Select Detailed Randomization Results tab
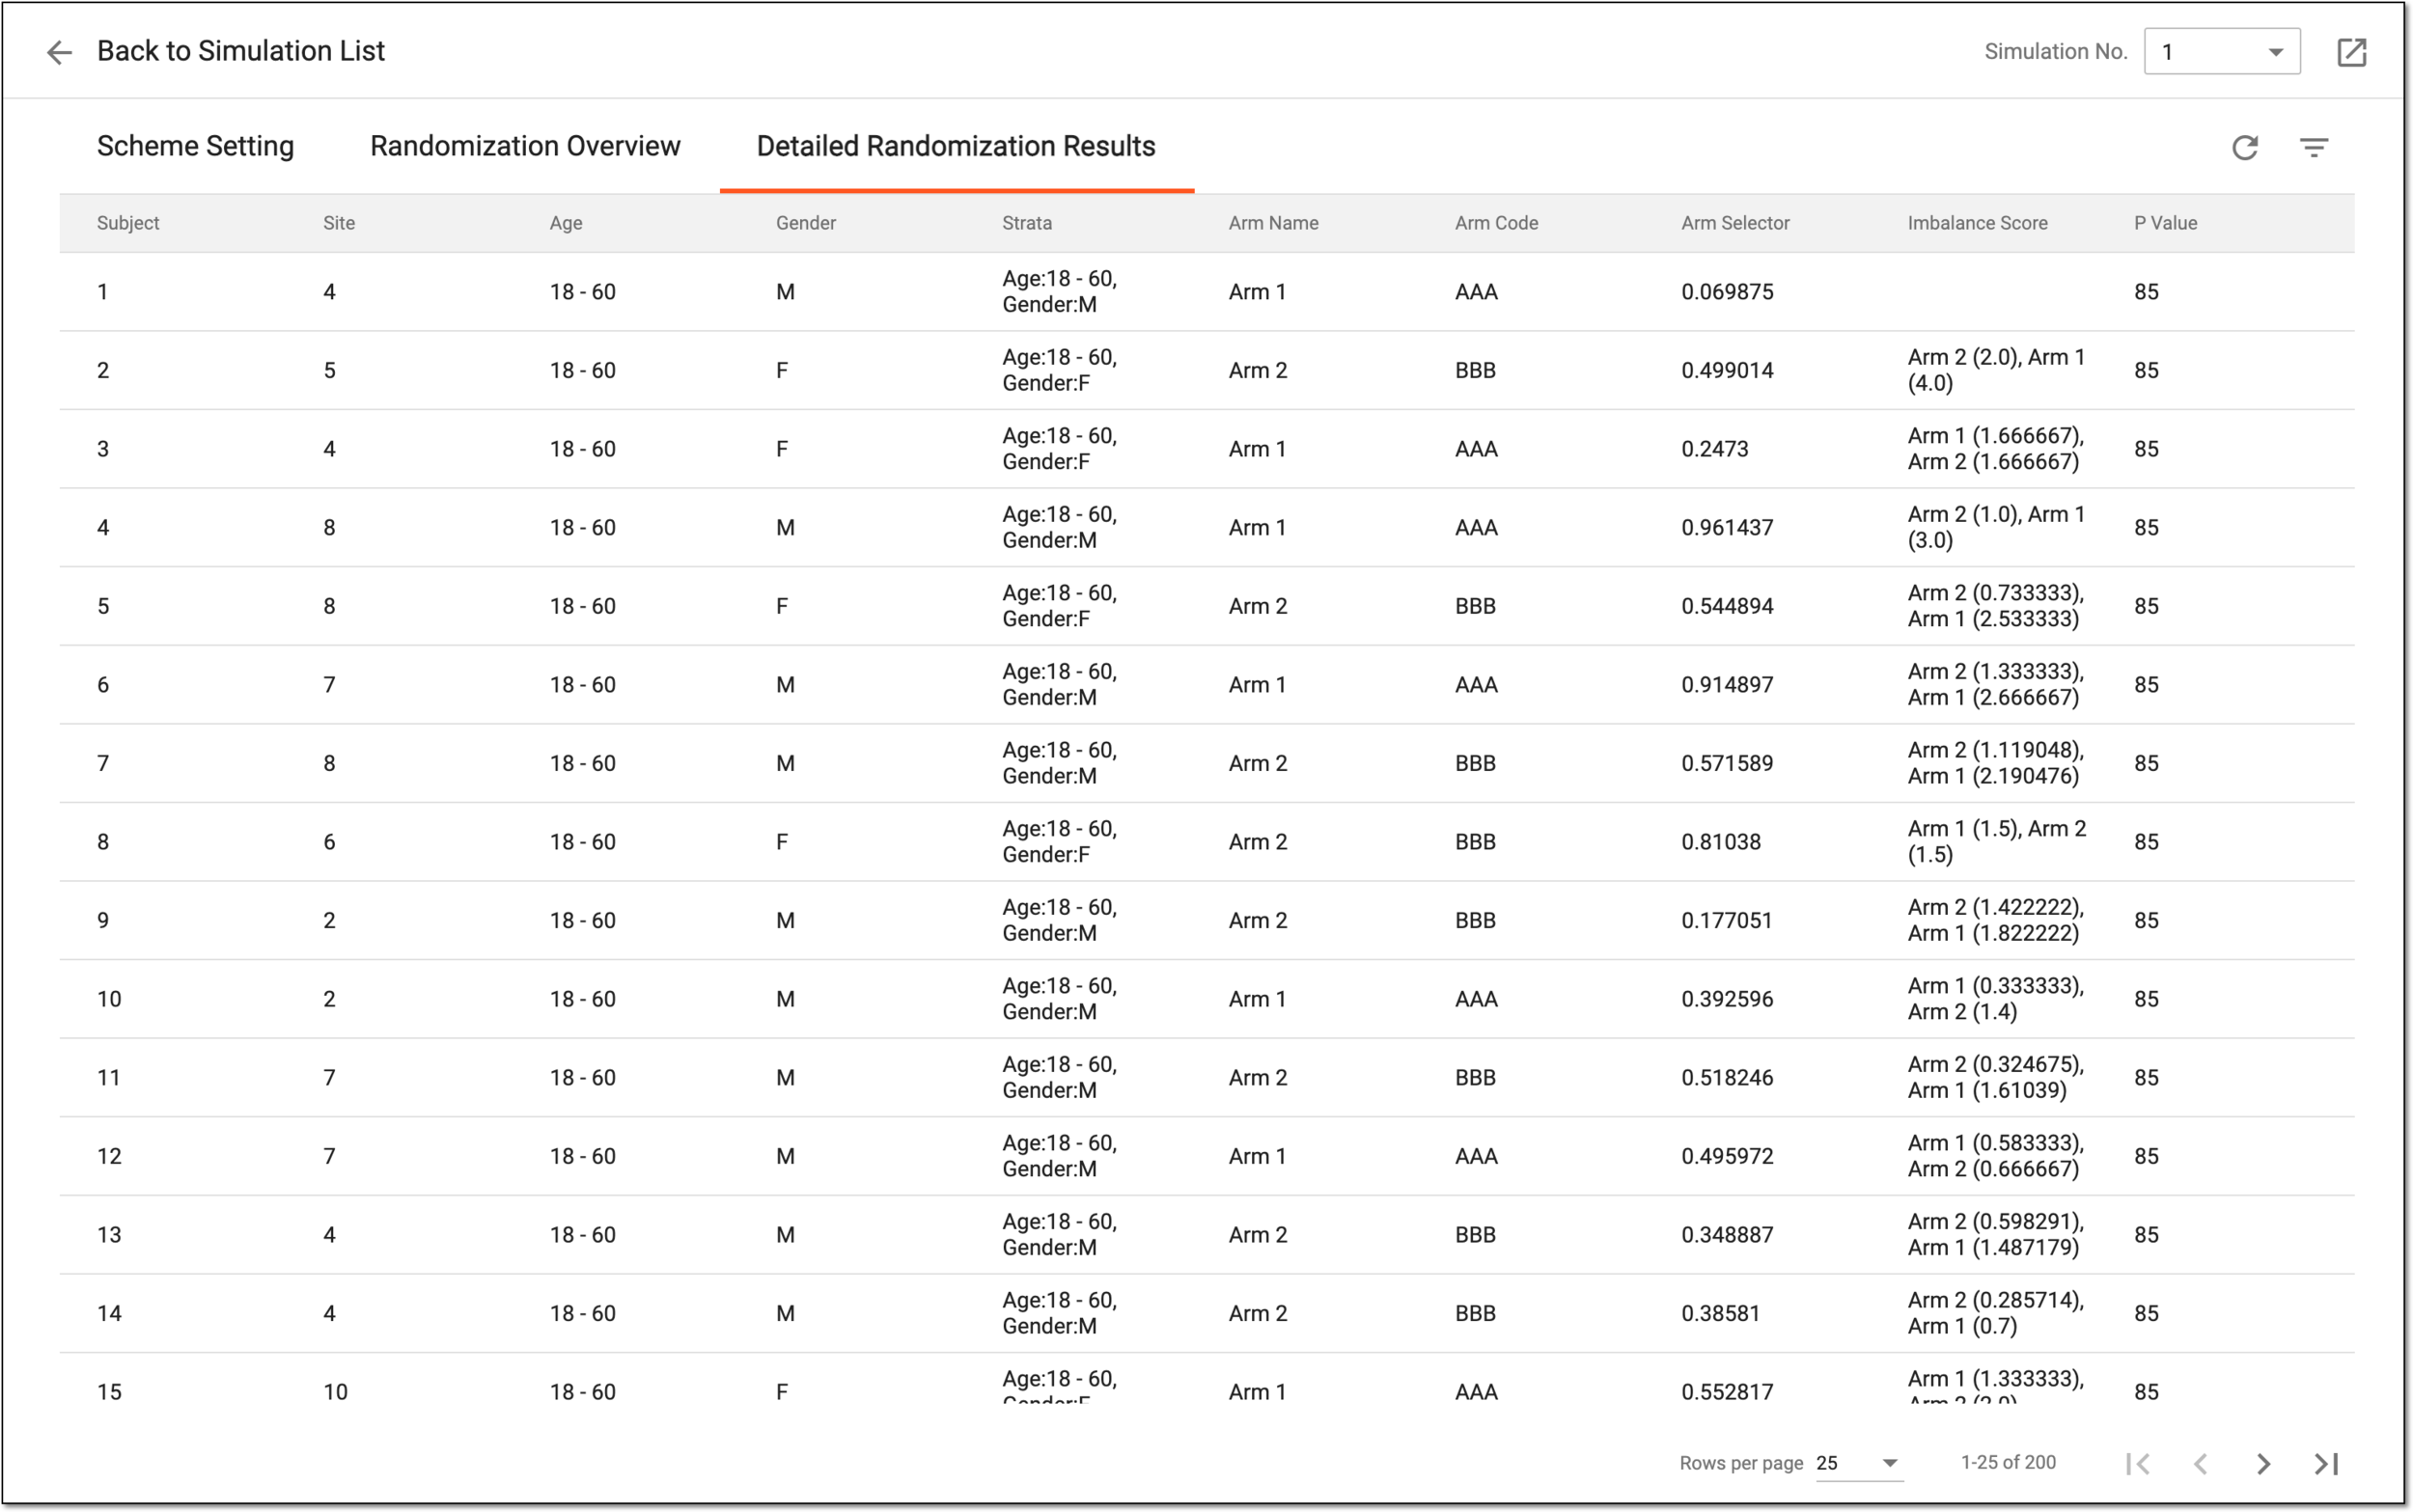The height and width of the screenshot is (1512, 2413). 956,146
